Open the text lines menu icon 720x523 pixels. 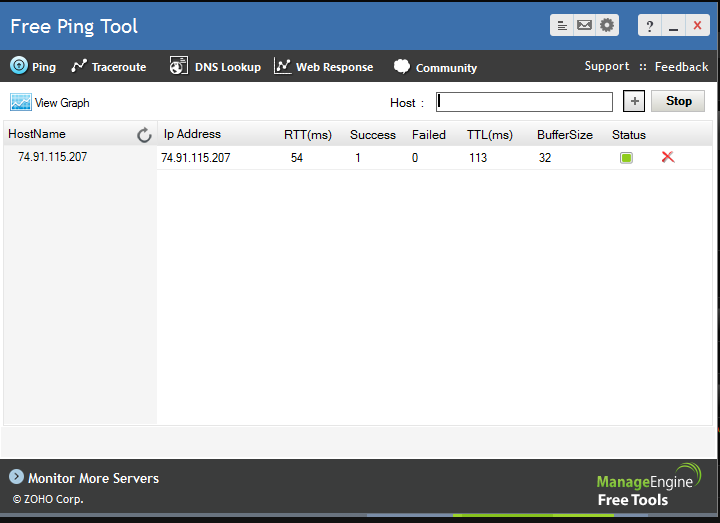click(562, 25)
